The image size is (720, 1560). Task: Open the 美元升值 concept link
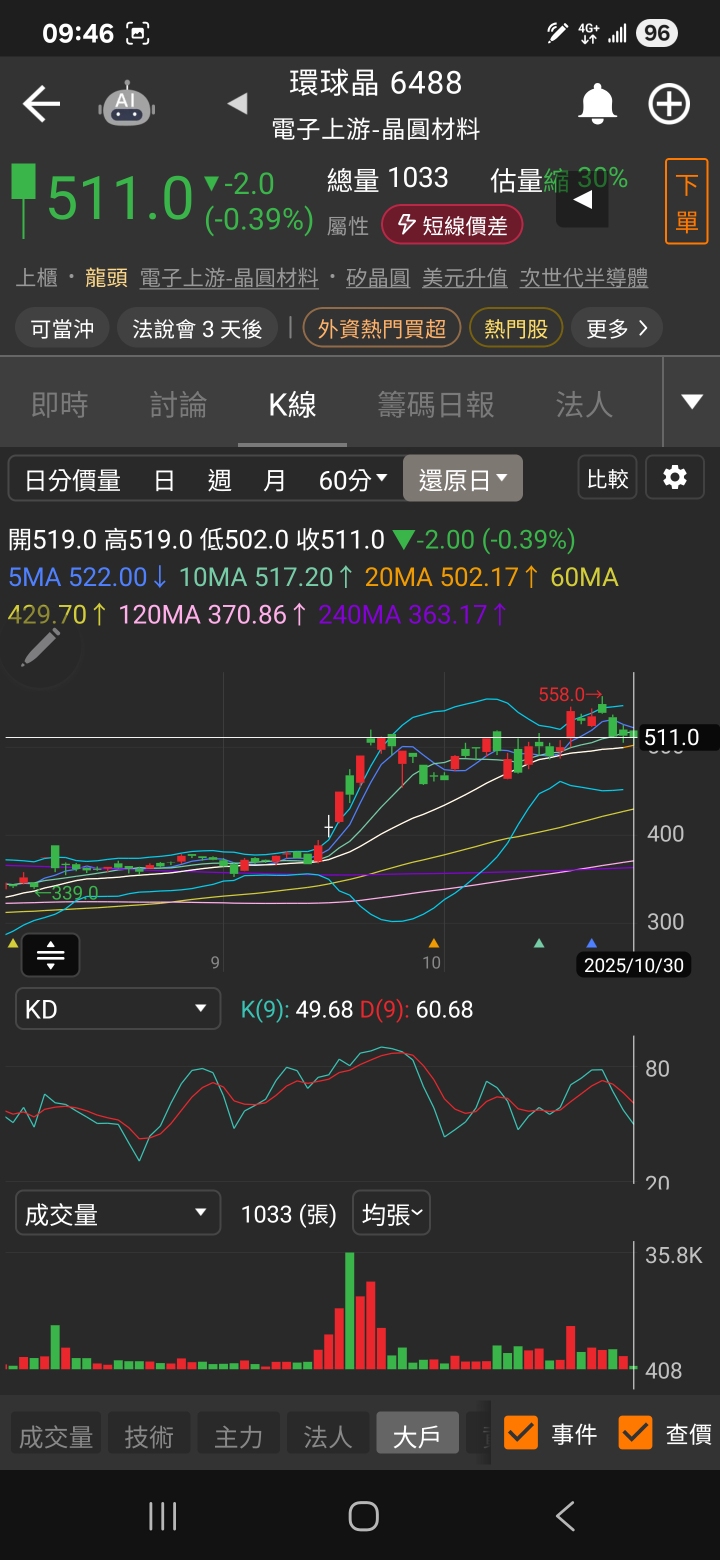tap(465, 278)
